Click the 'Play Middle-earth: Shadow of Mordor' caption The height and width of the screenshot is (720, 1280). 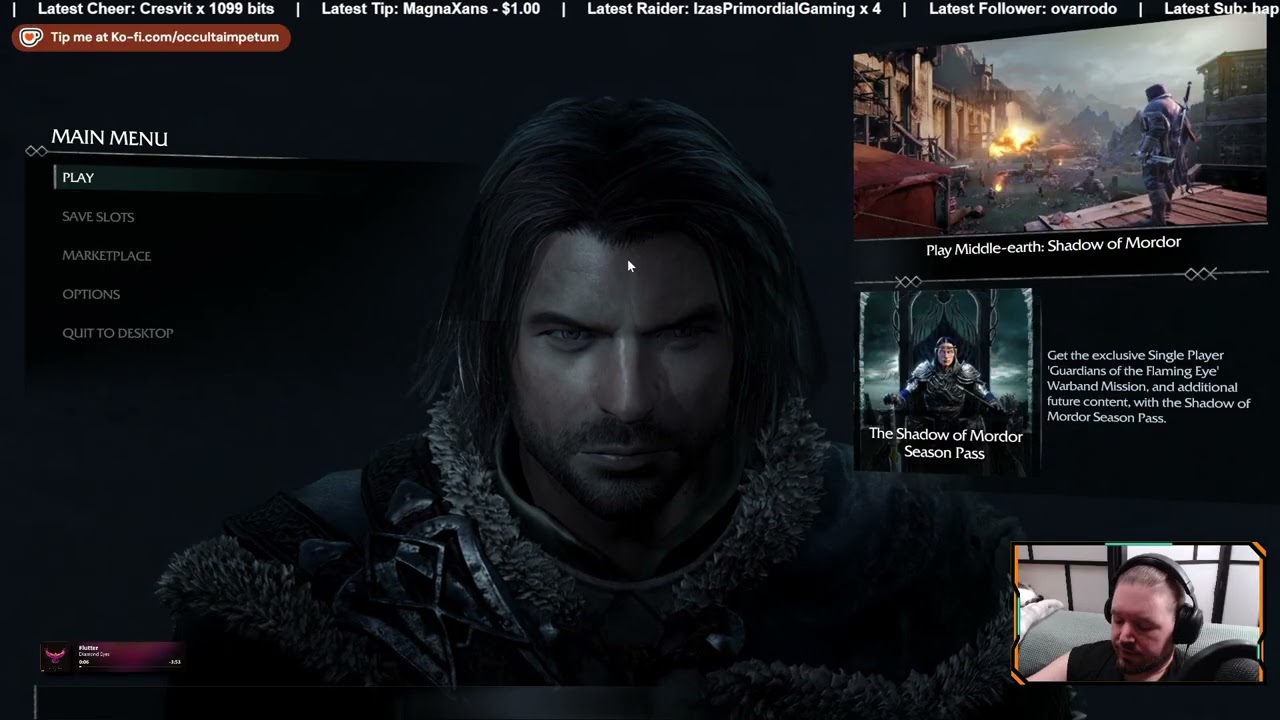tap(1053, 246)
